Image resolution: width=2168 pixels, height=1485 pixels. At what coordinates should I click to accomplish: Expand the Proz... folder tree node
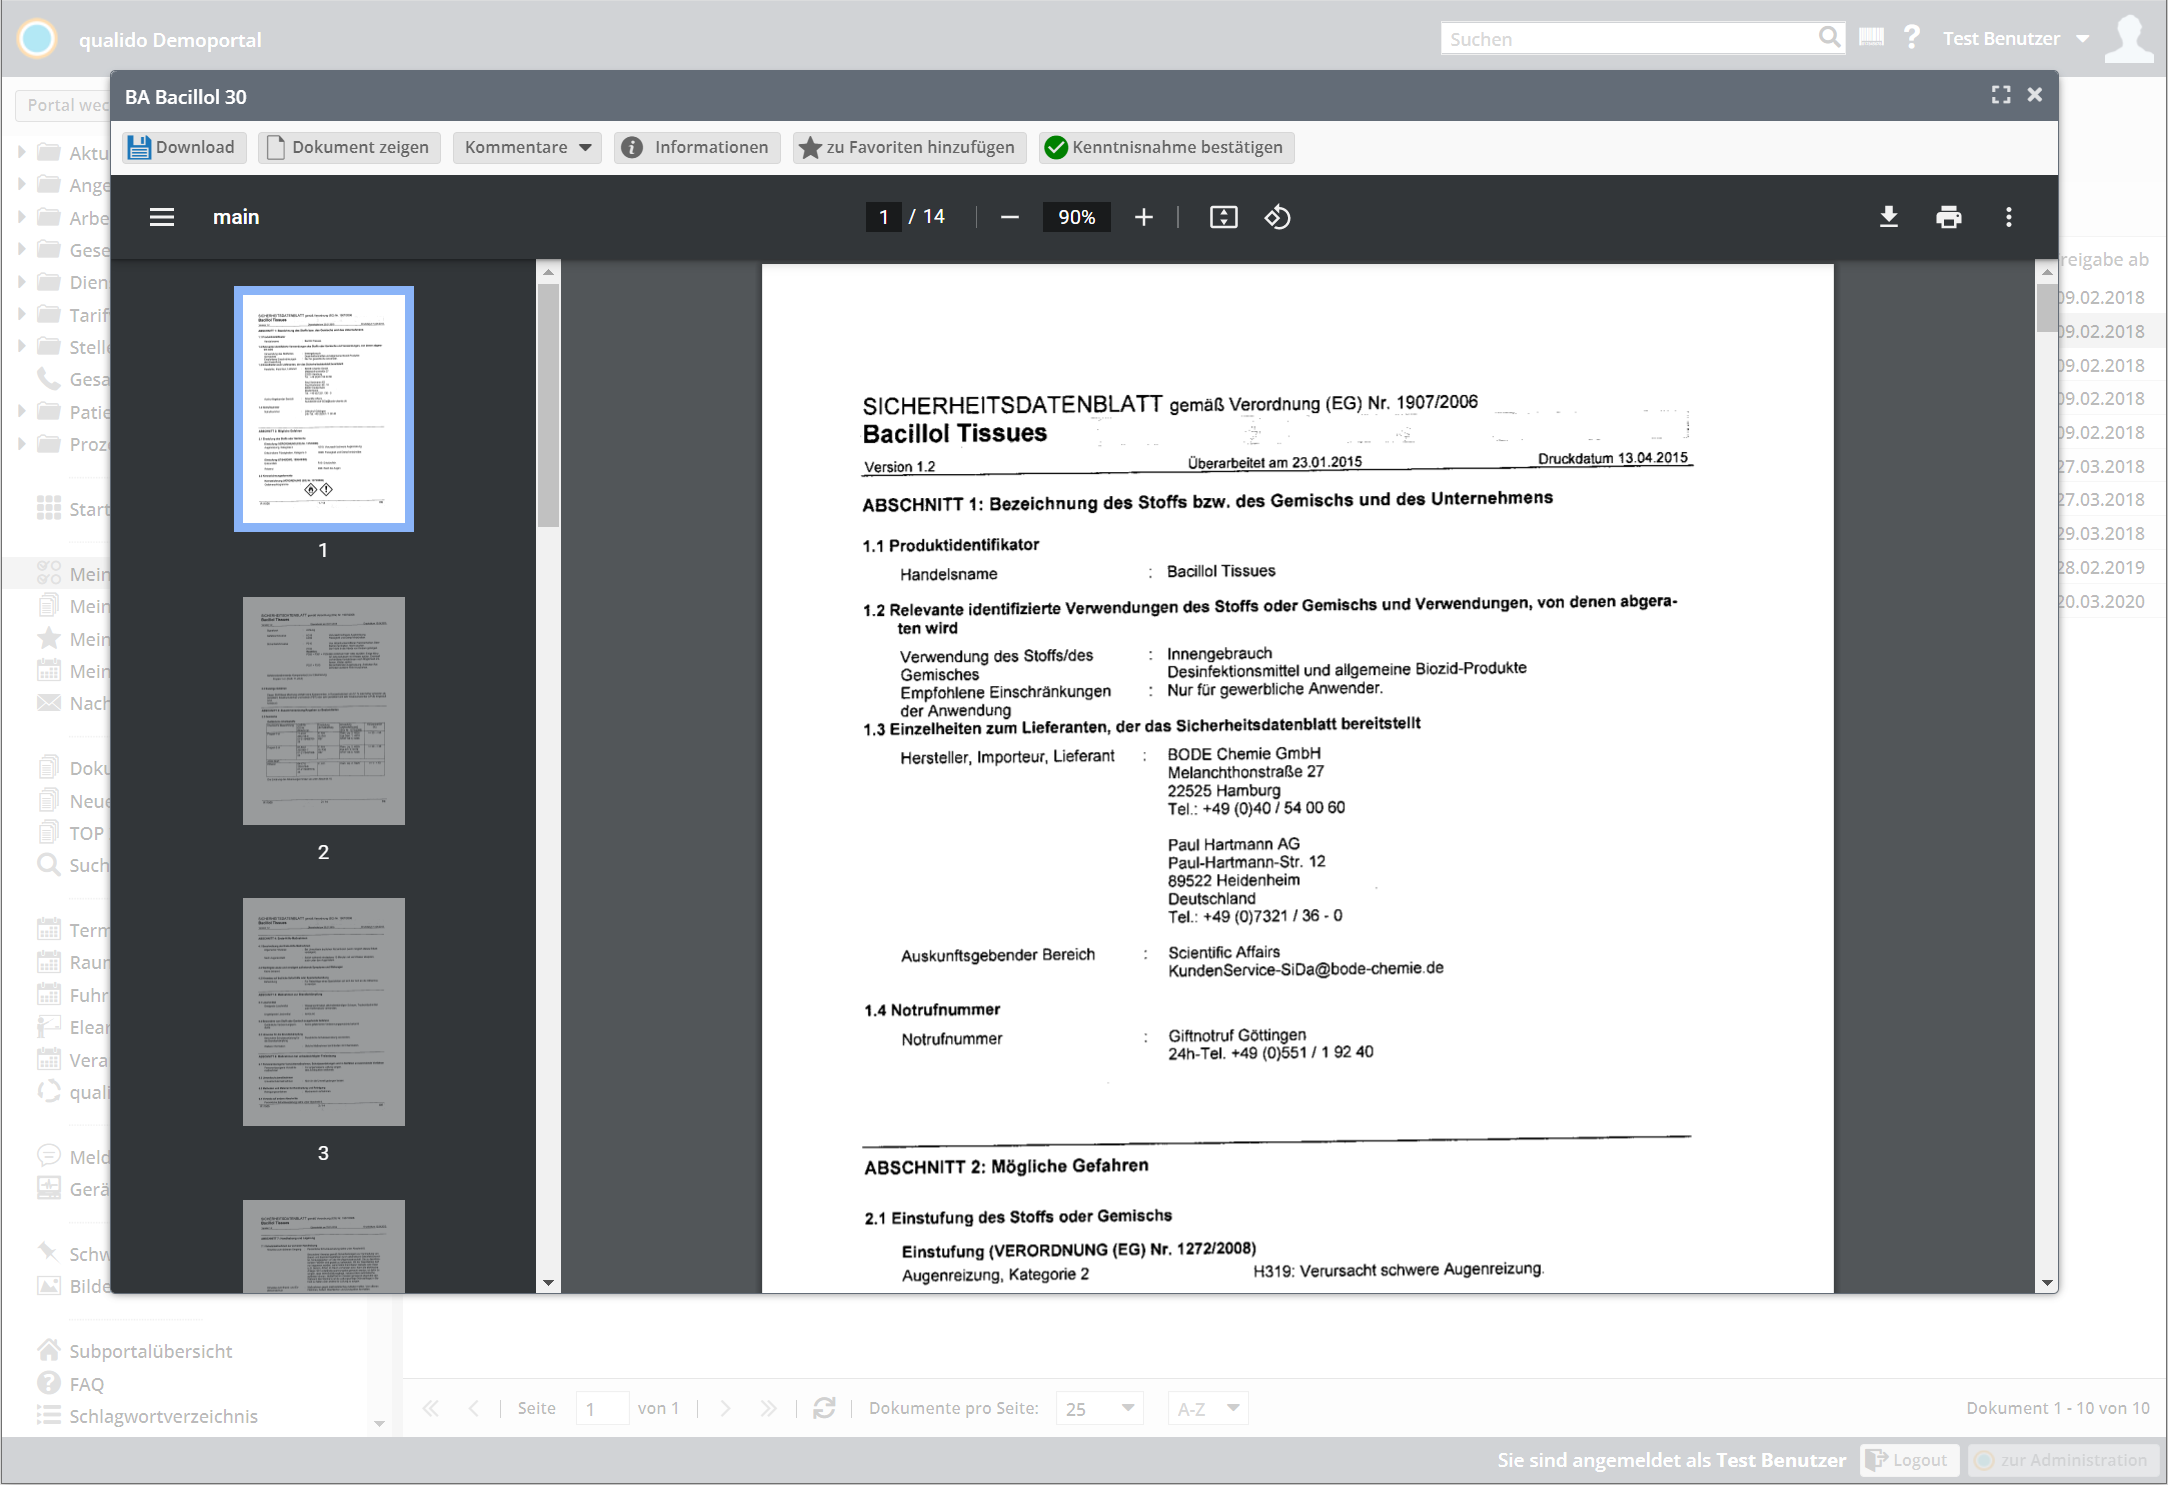pos(22,443)
